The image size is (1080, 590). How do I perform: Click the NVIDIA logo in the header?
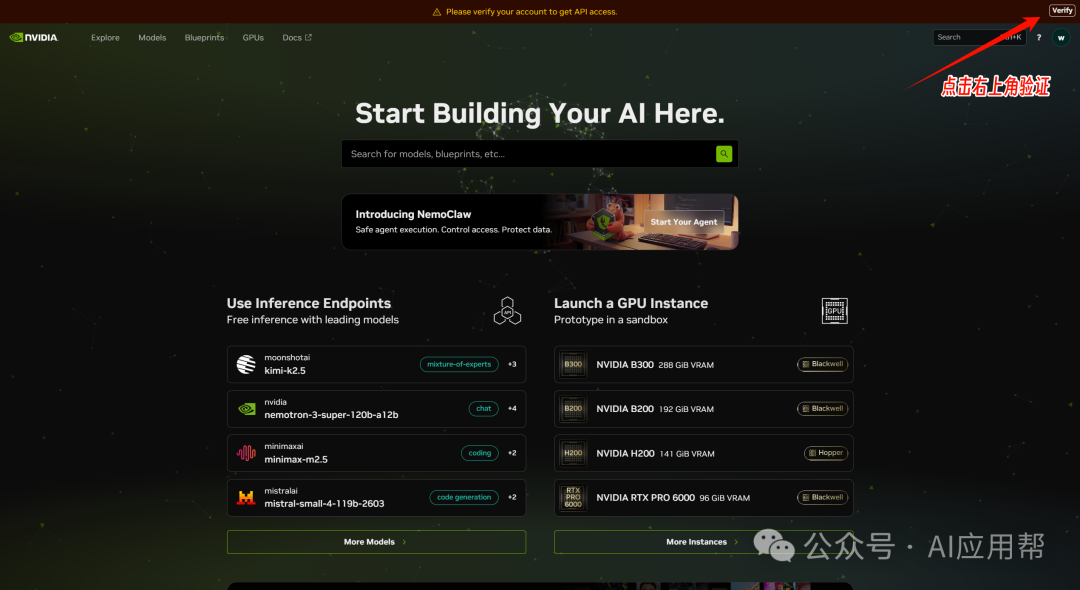click(34, 37)
